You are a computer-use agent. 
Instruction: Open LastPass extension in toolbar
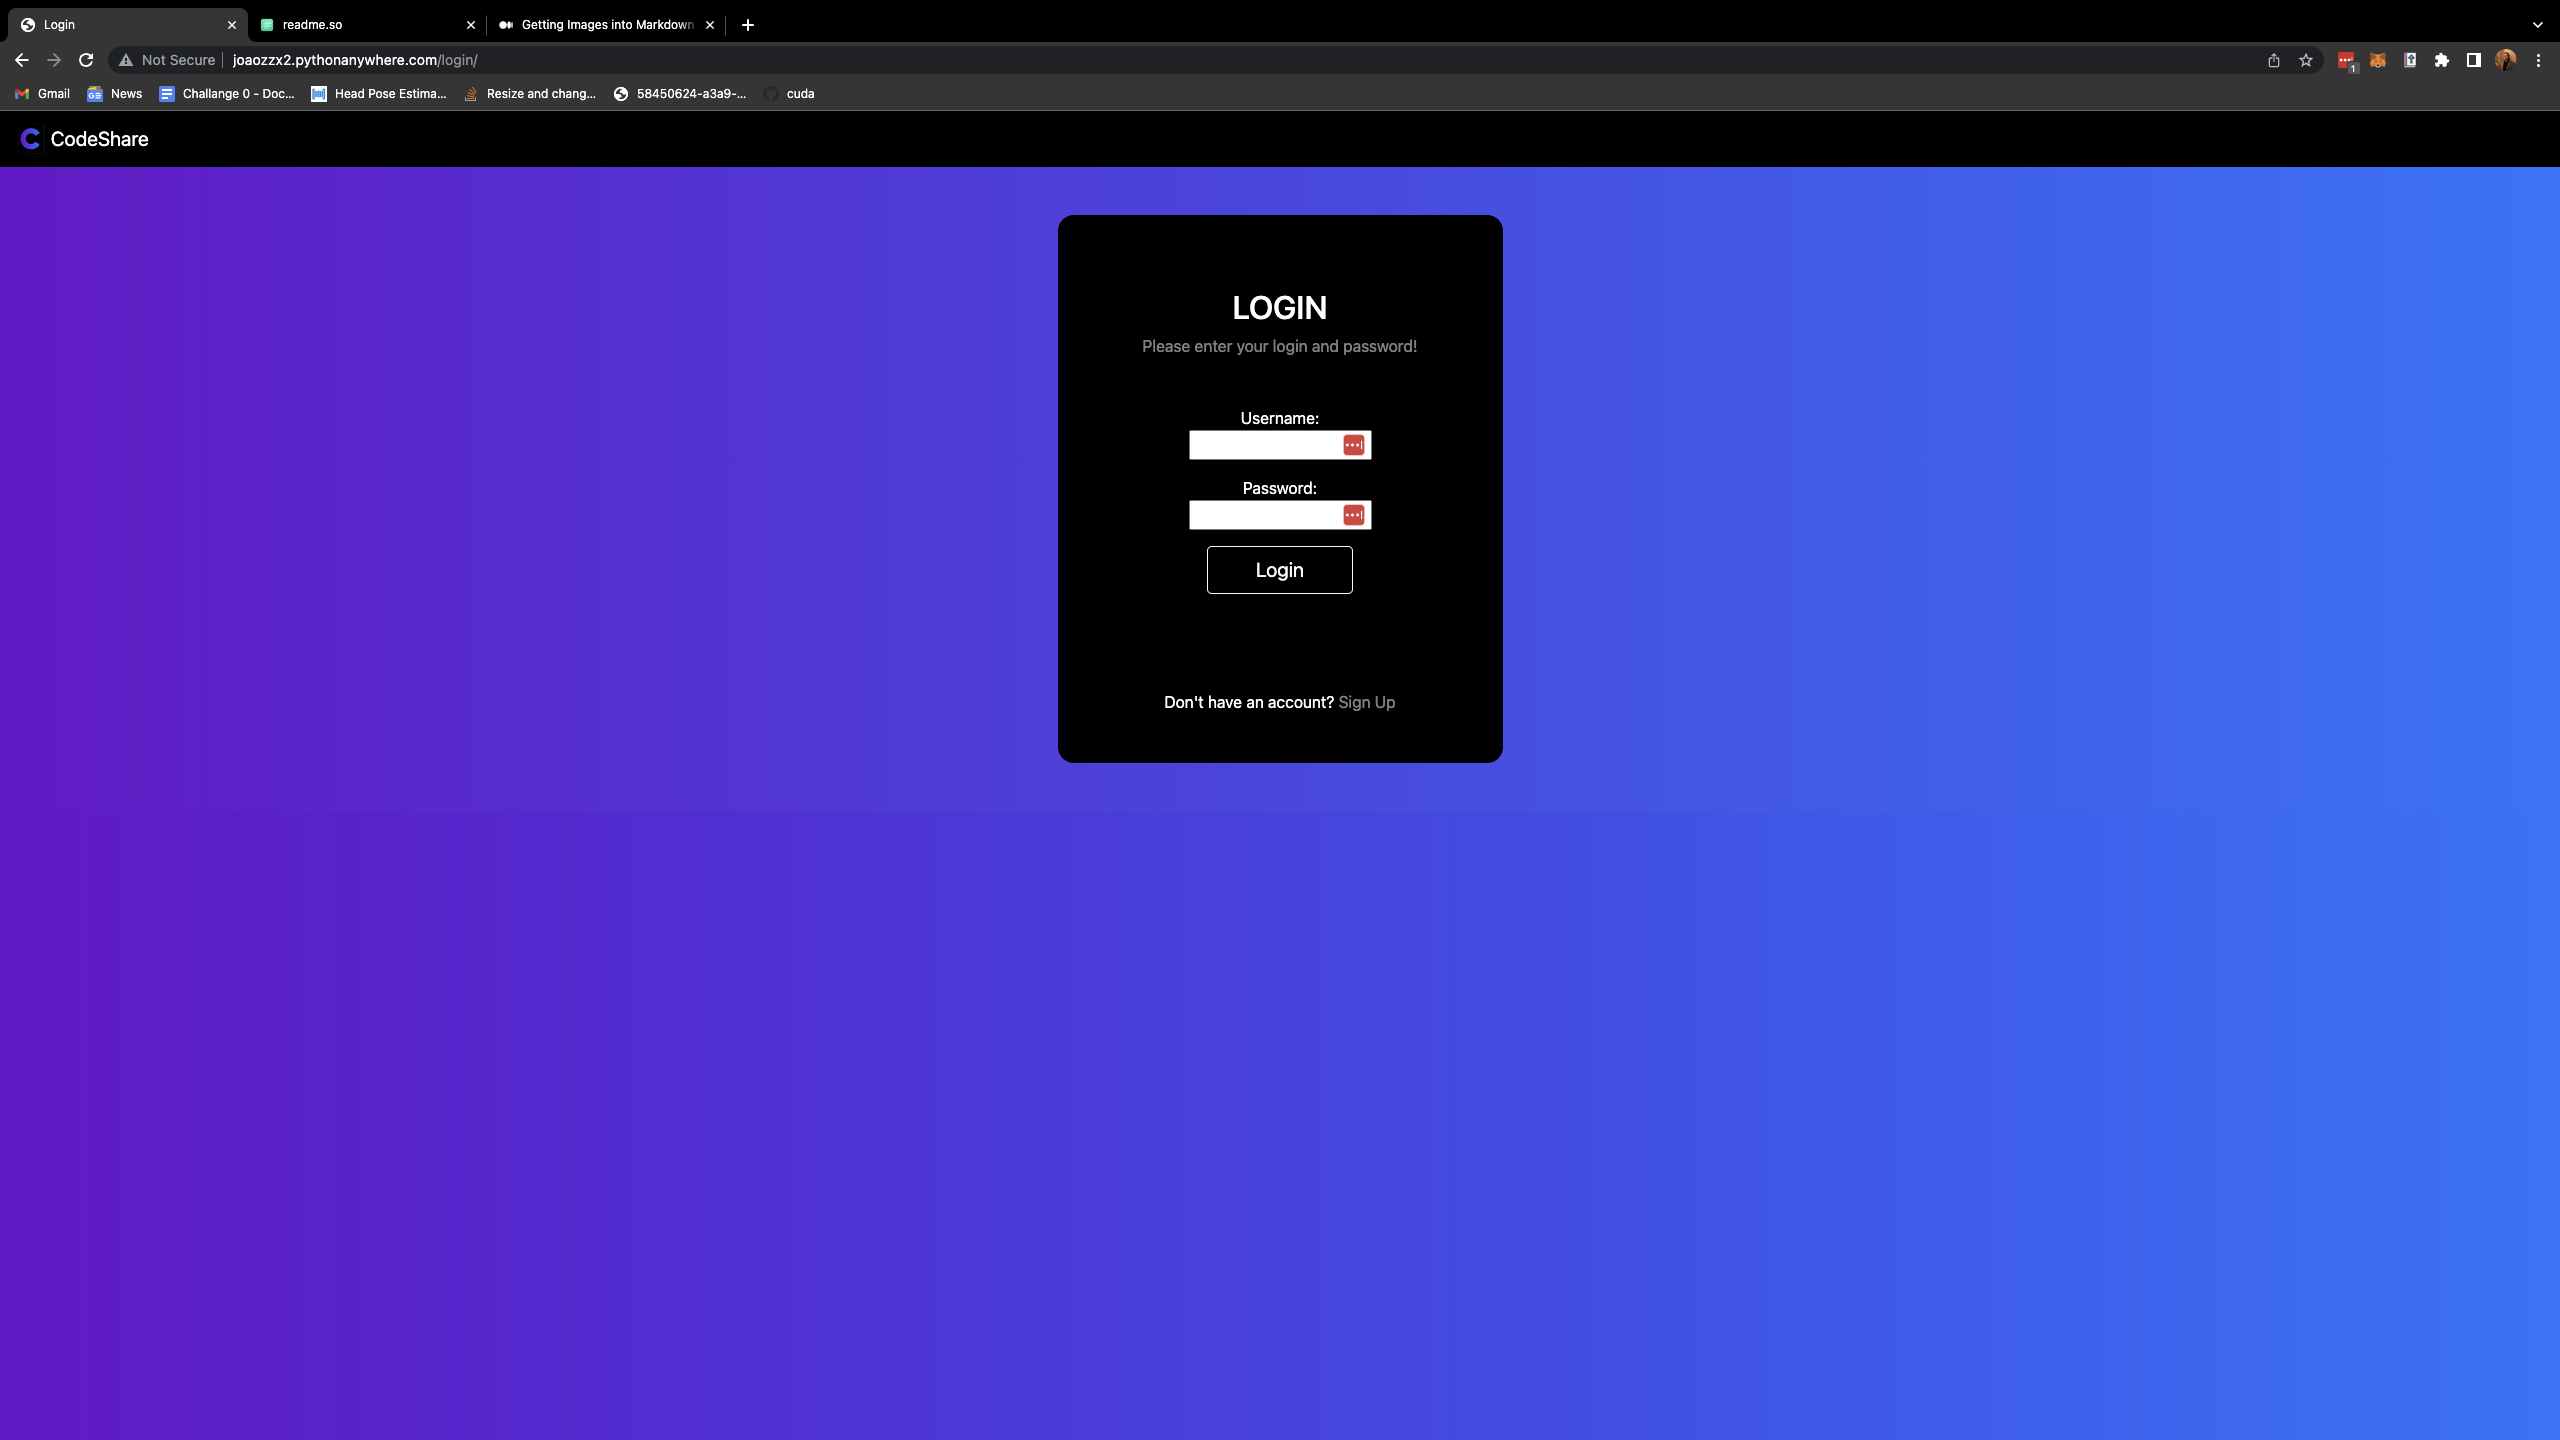tap(2346, 60)
